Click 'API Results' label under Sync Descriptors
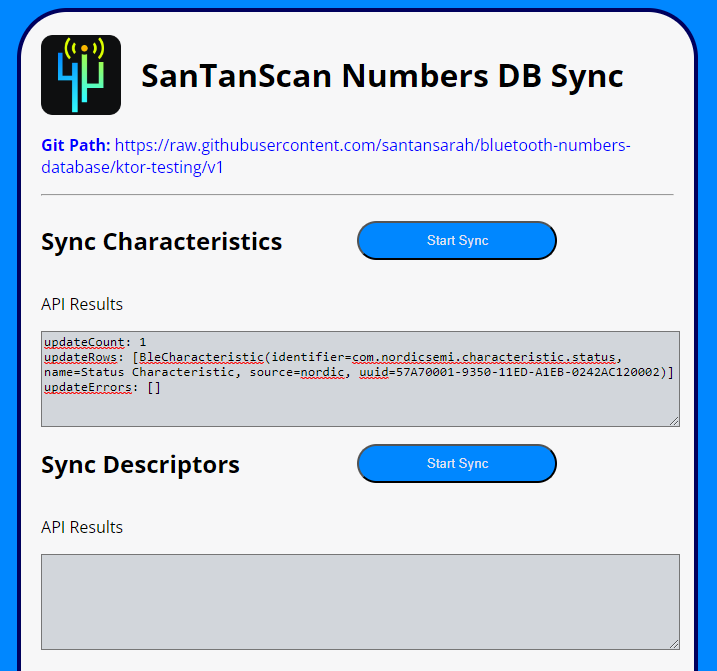Viewport: 717px width, 671px height. (x=82, y=527)
